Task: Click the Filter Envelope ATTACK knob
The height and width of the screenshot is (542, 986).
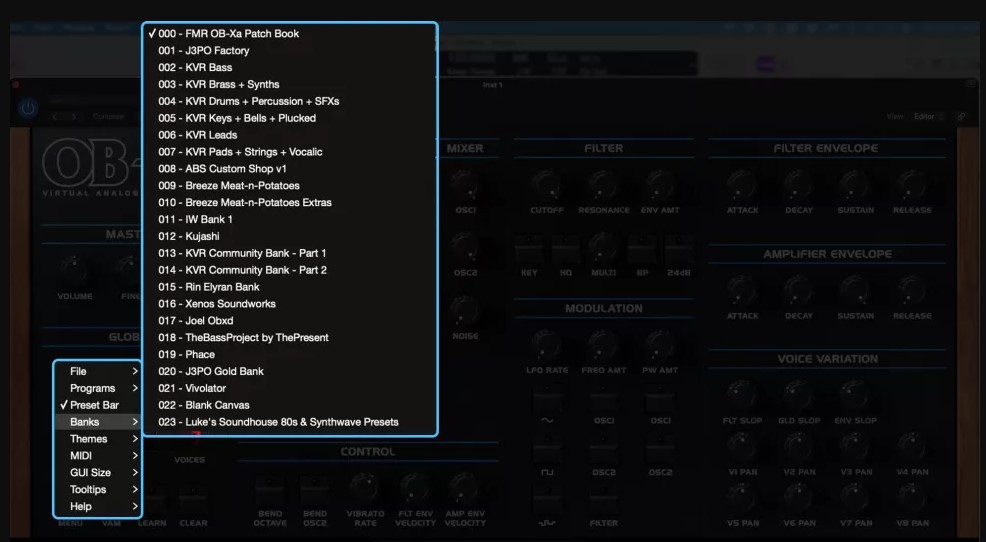Action: (x=743, y=184)
